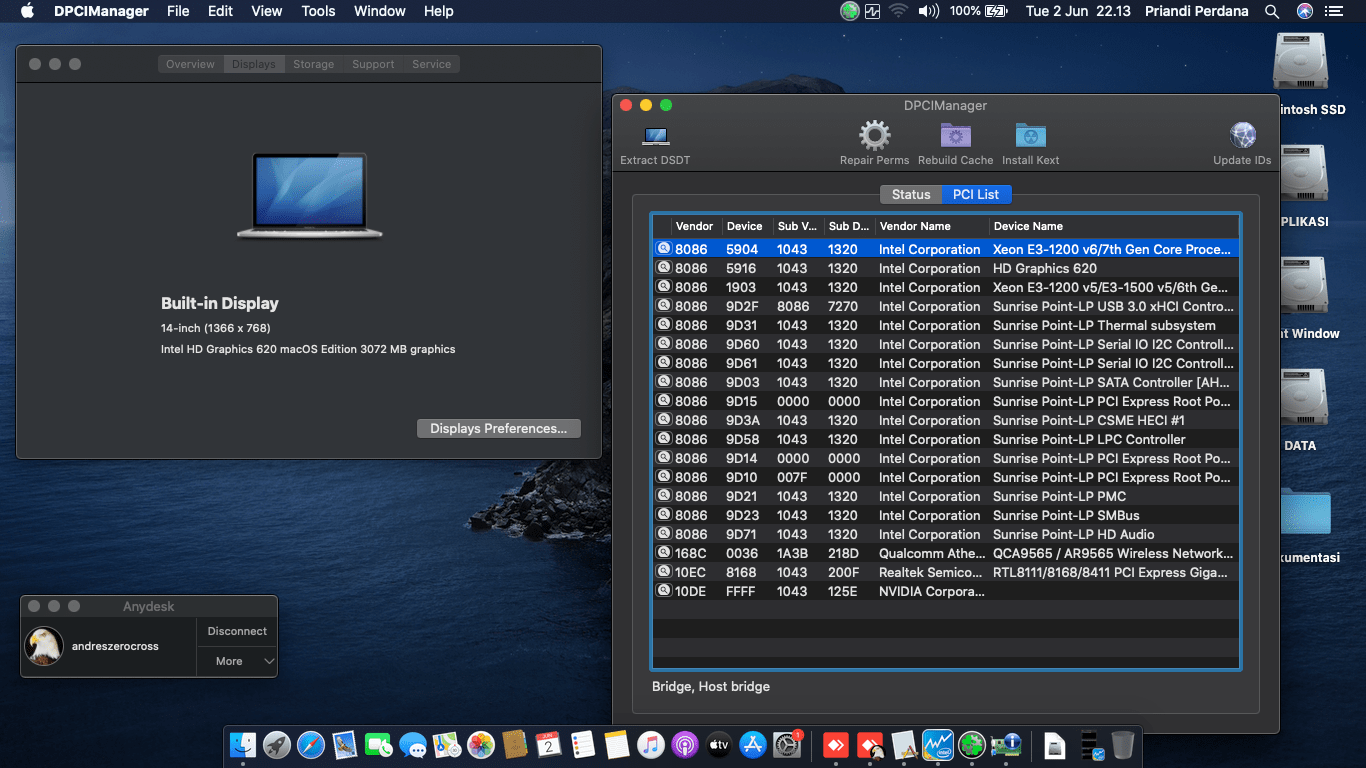Image resolution: width=1366 pixels, height=768 pixels.
Task: Select the Sunrise Point-LP Thermal subsystem row
Action: [x=946, y=325]
